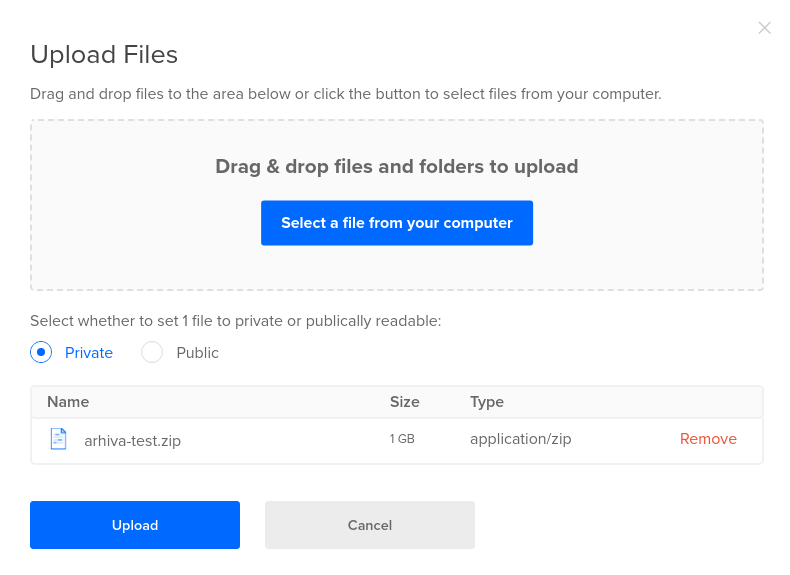
Task: Click the Drag & drop heading text
Action: pyautogui.click(x=397, y=166)
